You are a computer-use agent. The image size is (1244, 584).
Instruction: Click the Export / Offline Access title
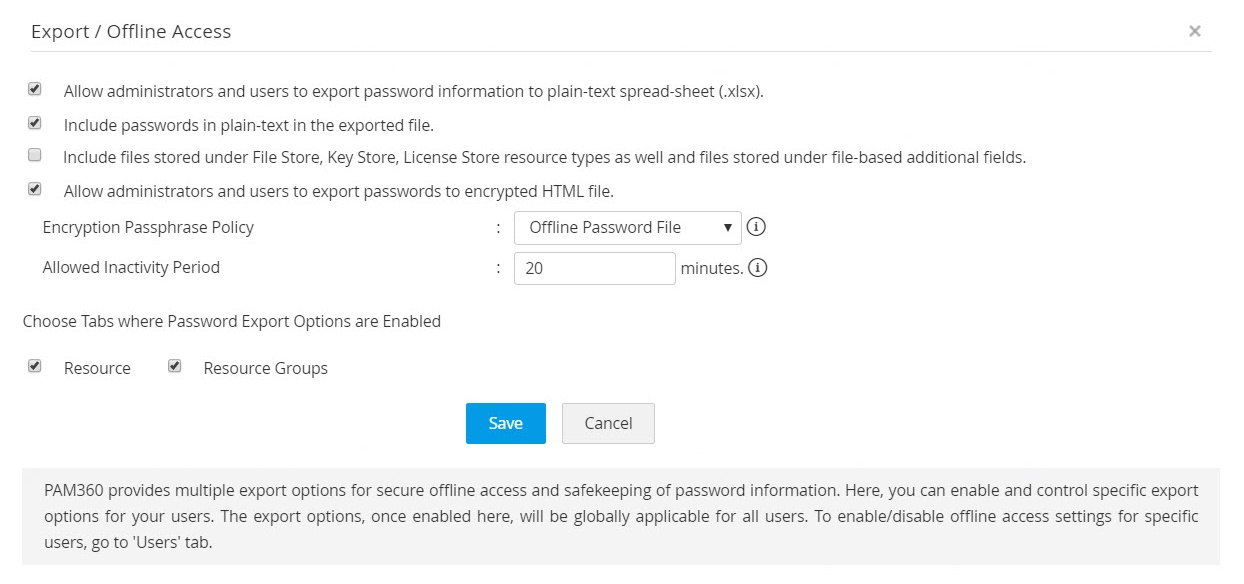click(131, 32)
